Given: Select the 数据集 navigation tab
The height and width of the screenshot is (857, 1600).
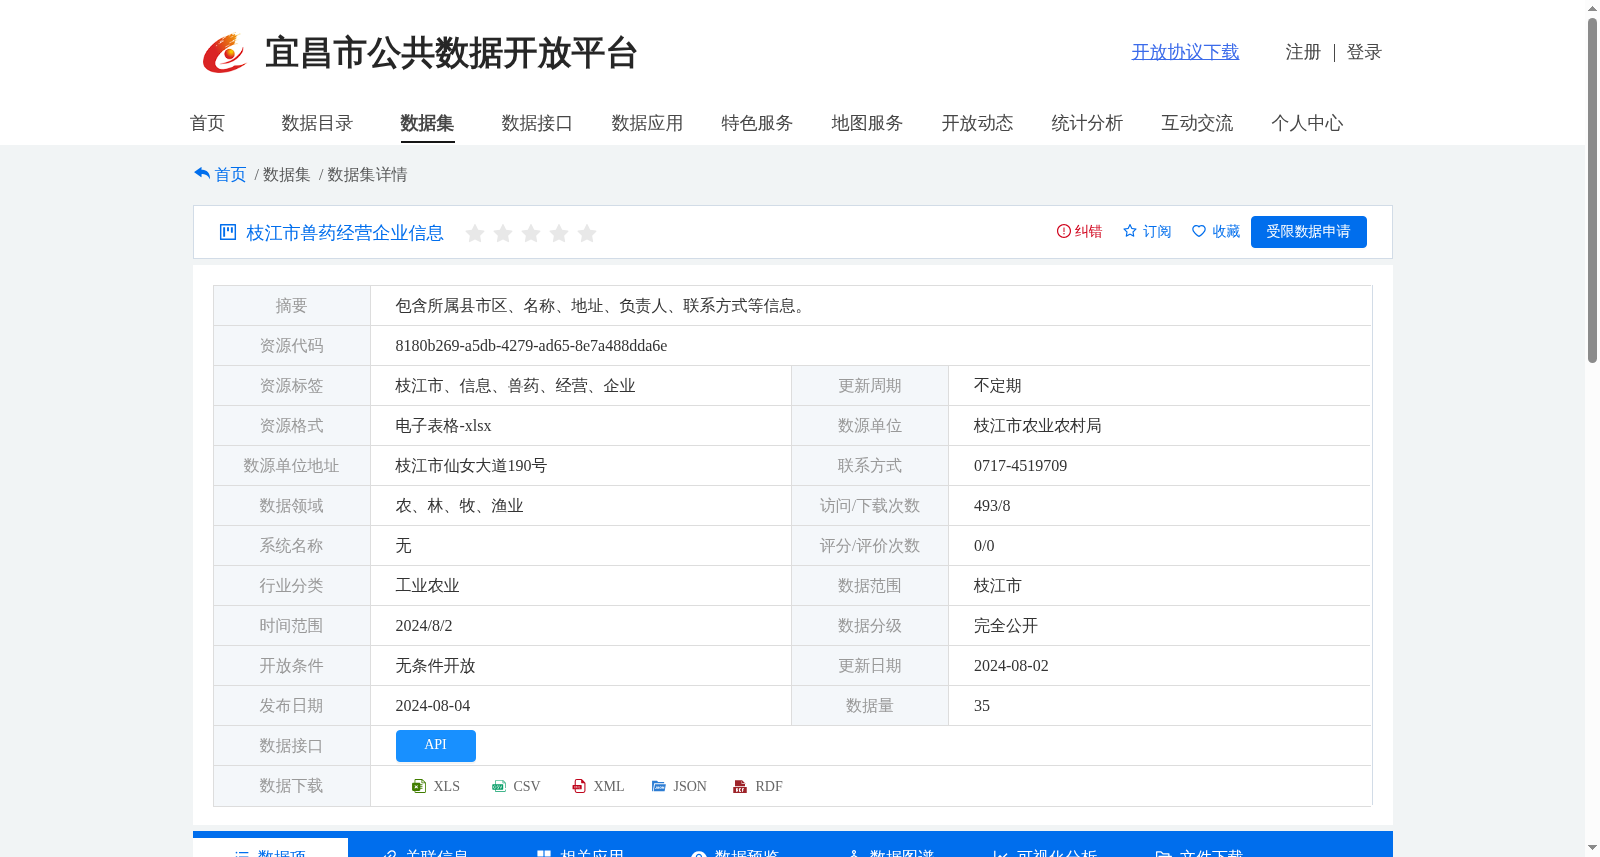Looking at the screenshot, I should click(x=427, y=123).
